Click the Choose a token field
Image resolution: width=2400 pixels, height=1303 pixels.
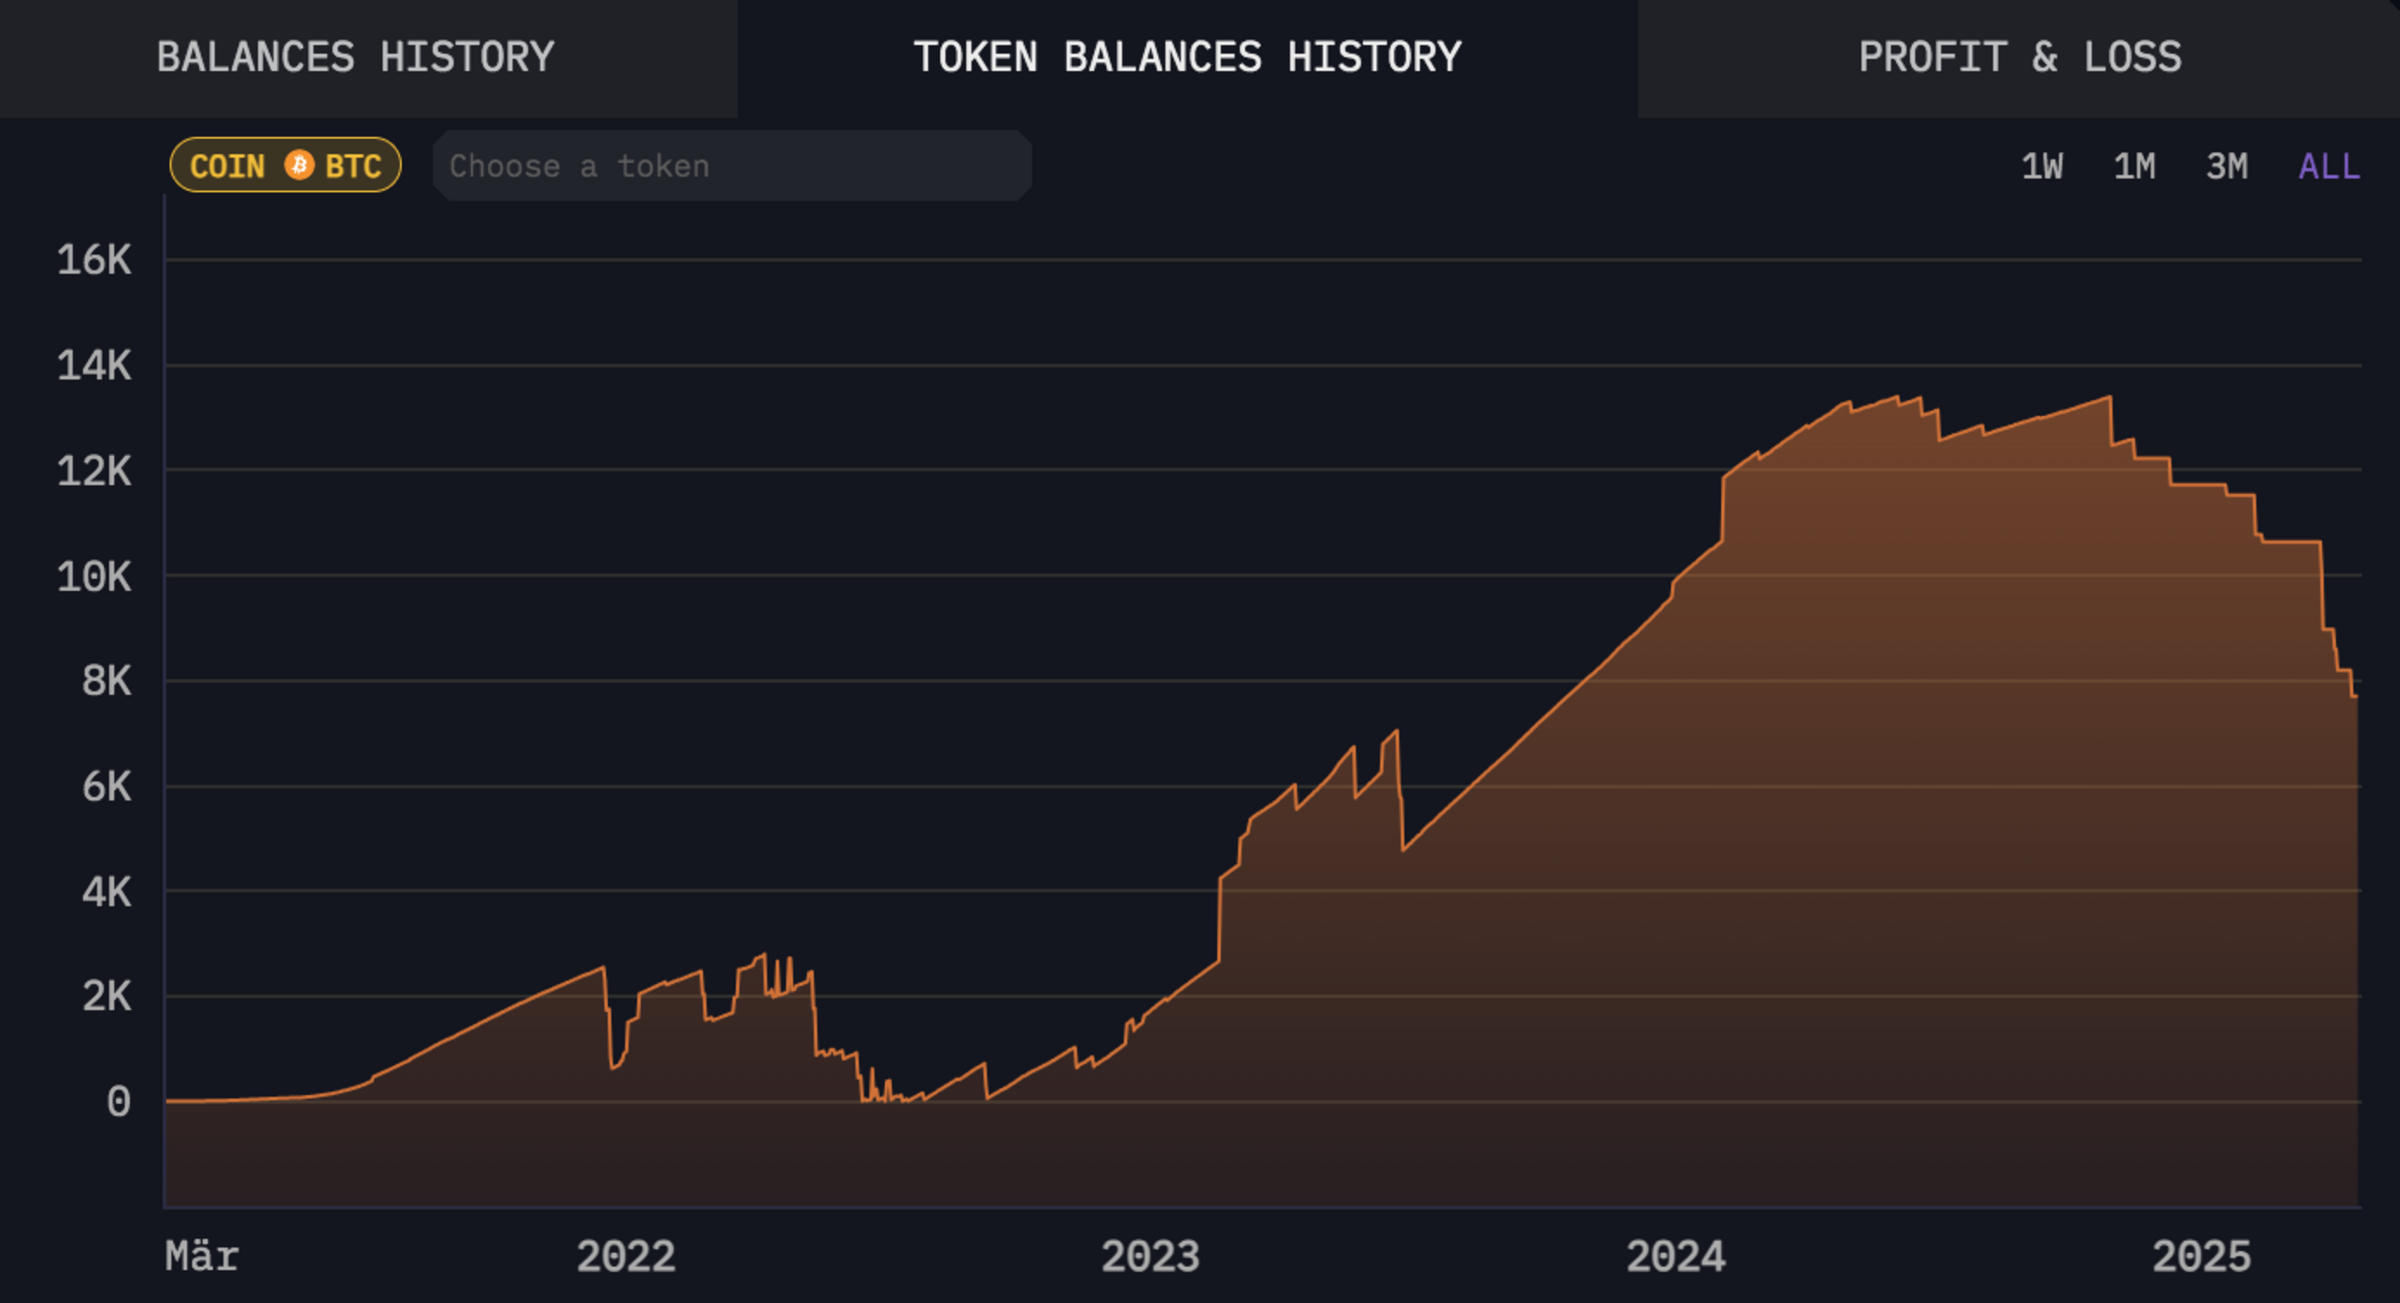(x=731, y=166)
